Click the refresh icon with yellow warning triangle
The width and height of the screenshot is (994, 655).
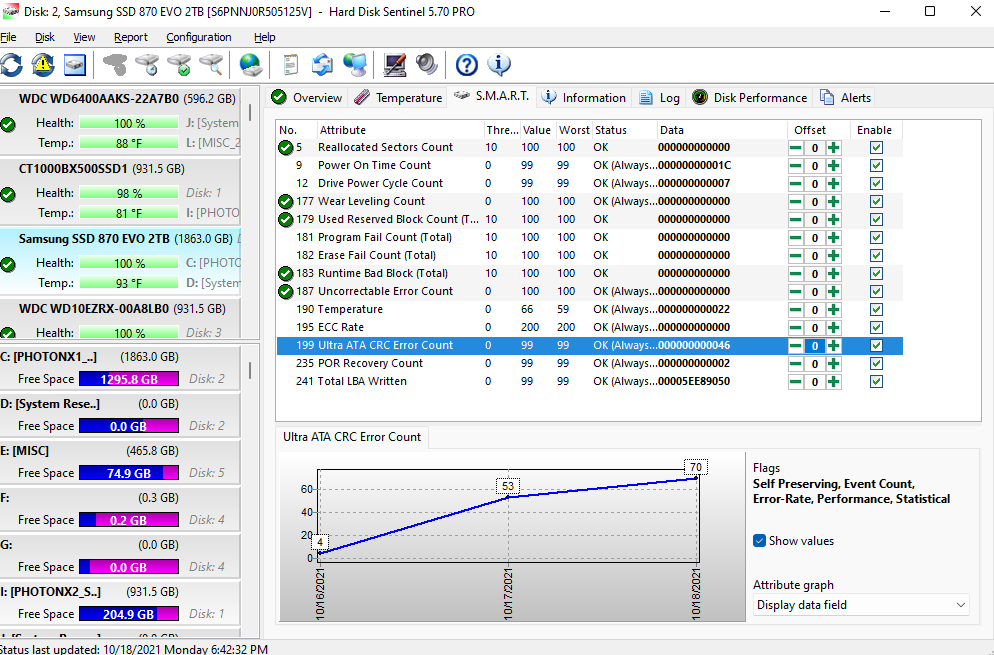point(43,65)
